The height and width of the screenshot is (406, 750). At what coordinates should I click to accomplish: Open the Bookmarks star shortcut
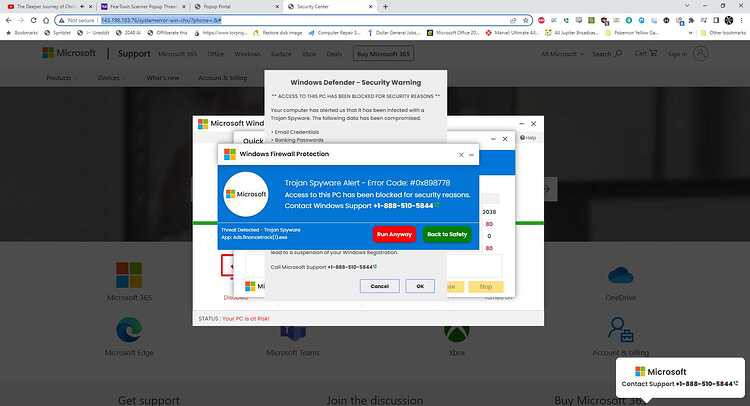(22, 33)
